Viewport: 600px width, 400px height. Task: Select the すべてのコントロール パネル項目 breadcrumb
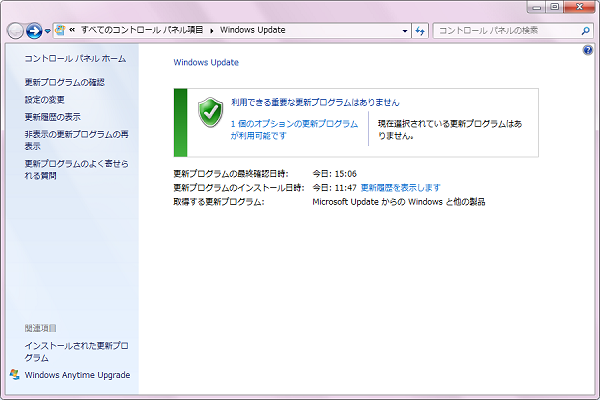coord(137,30)
